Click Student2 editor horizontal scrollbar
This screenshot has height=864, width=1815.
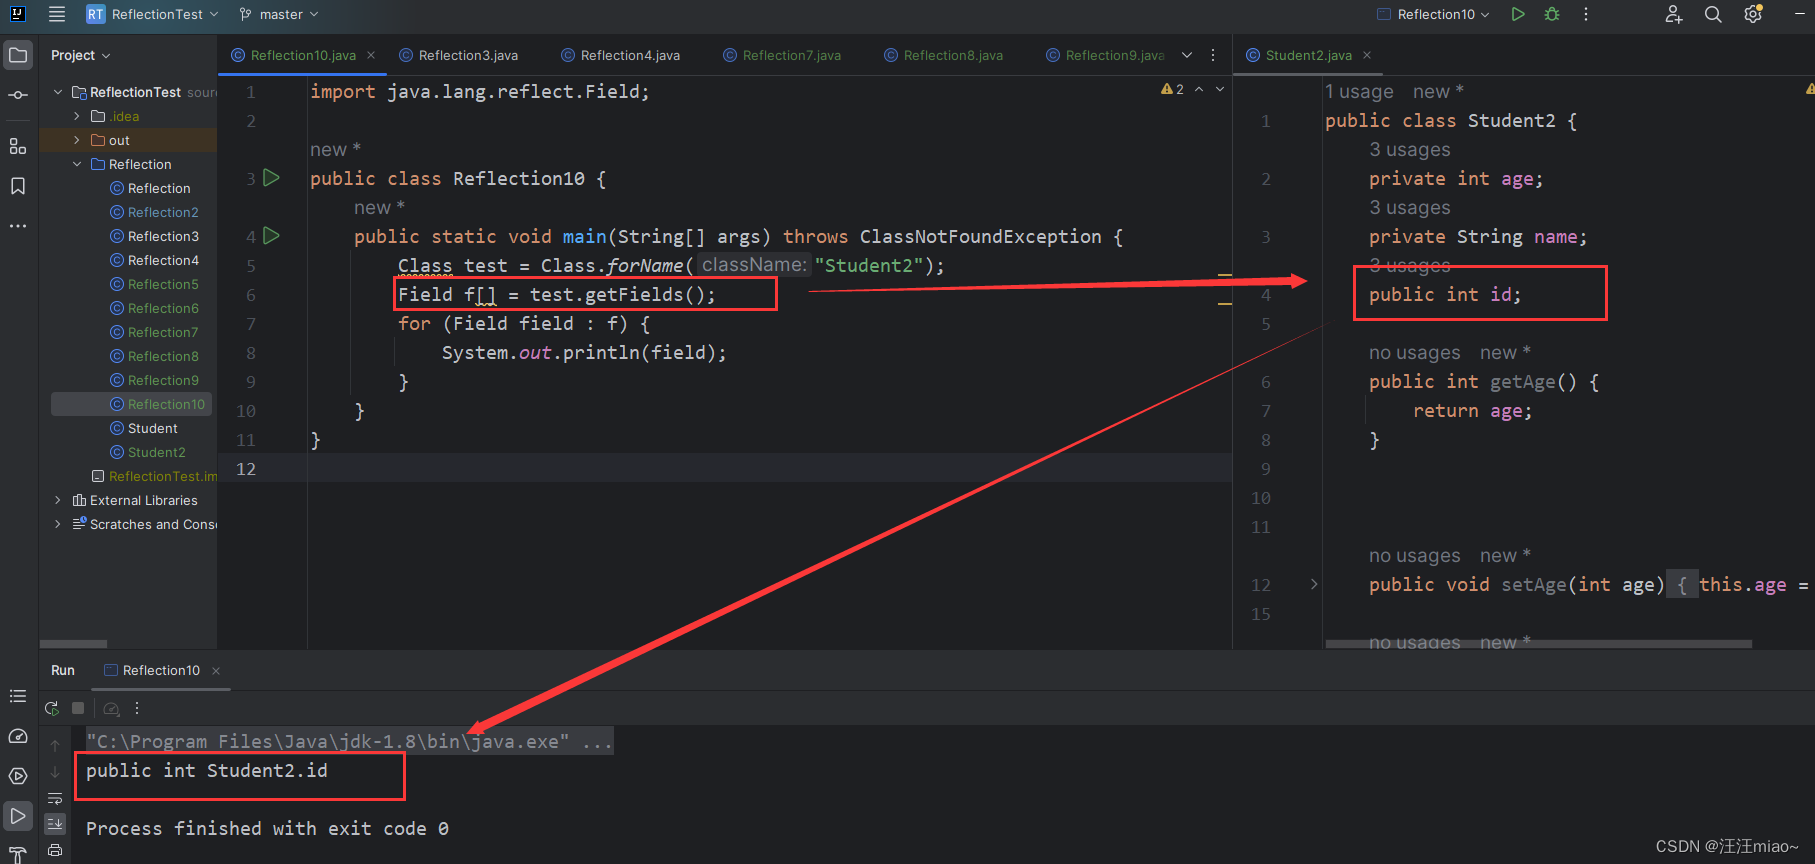[1538, 644]
